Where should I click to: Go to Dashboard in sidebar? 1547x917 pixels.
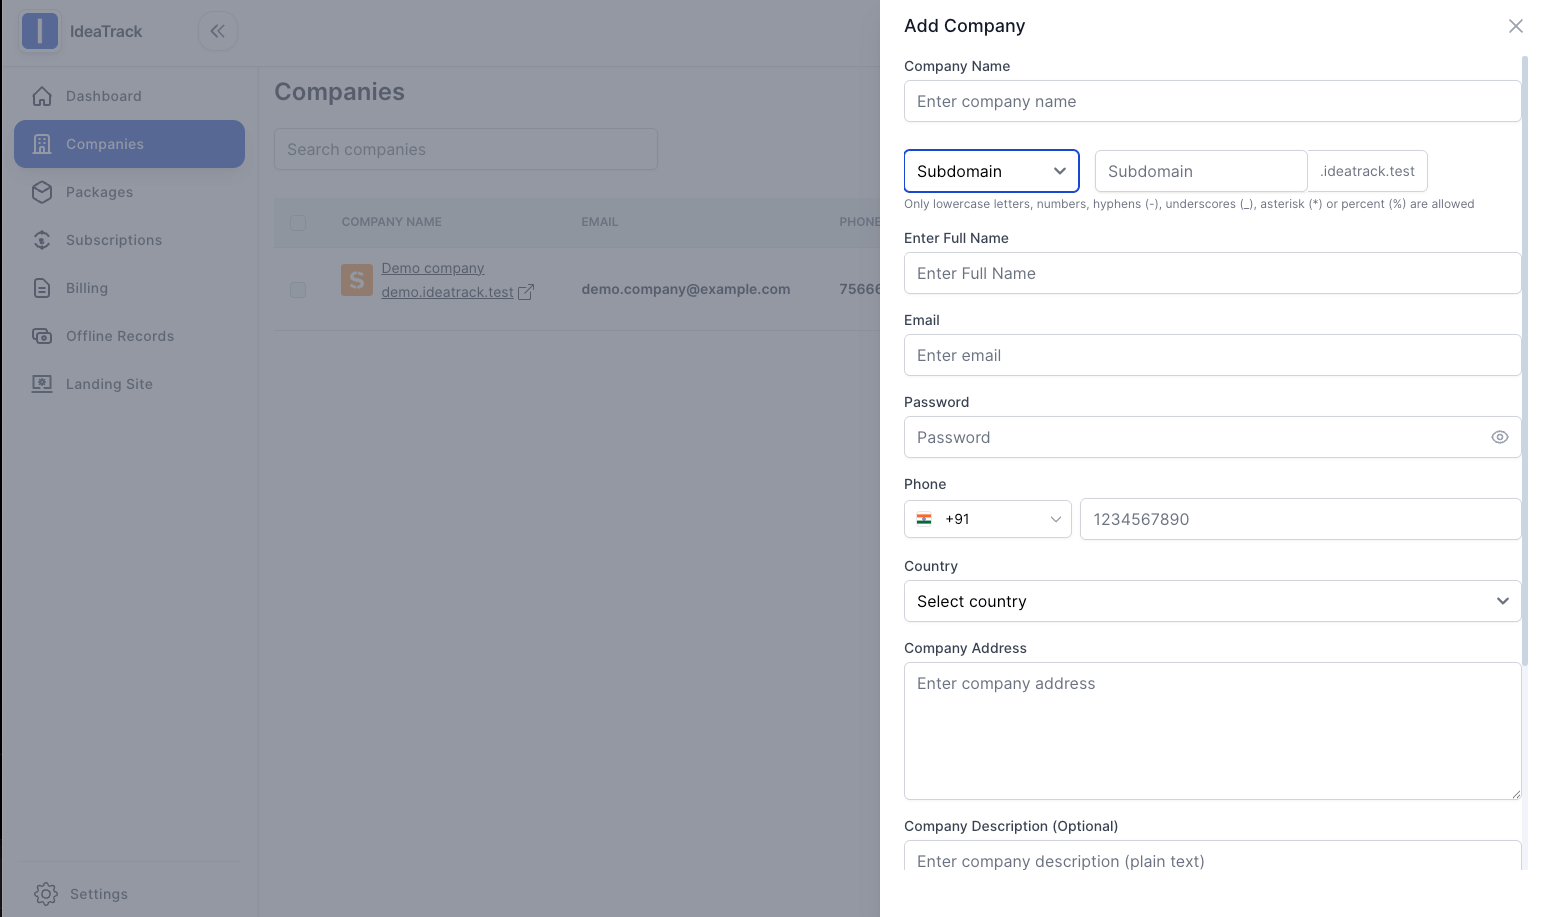(x=104, y=96)
